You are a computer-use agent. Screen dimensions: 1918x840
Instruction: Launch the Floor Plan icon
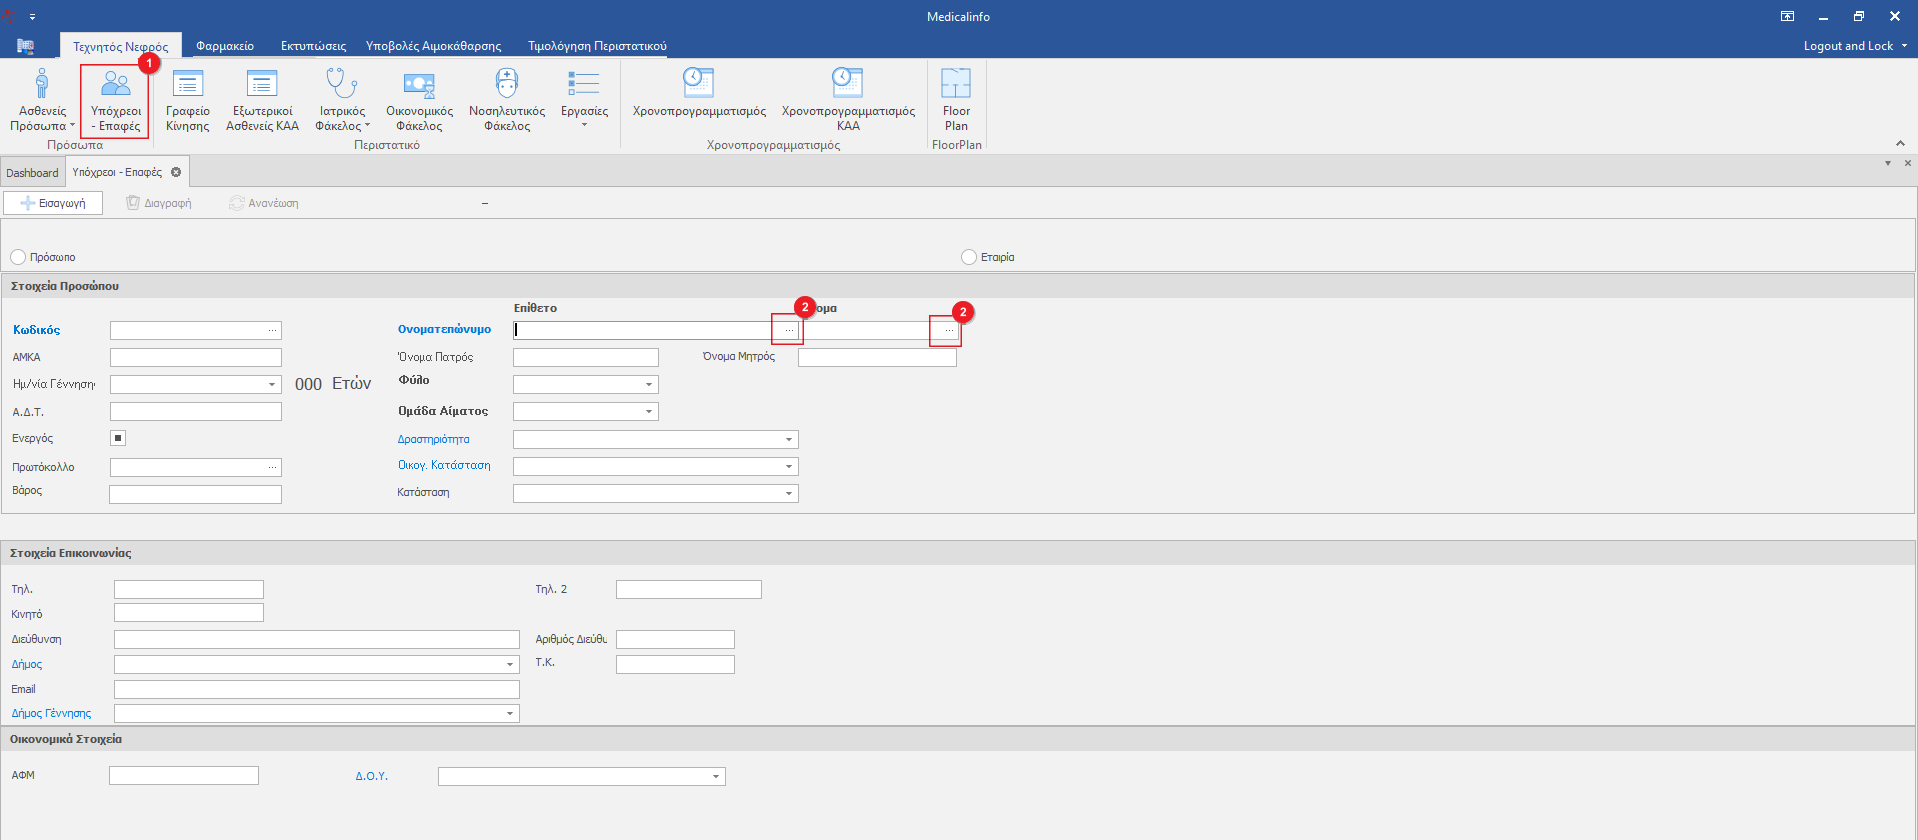click(956, 85)
